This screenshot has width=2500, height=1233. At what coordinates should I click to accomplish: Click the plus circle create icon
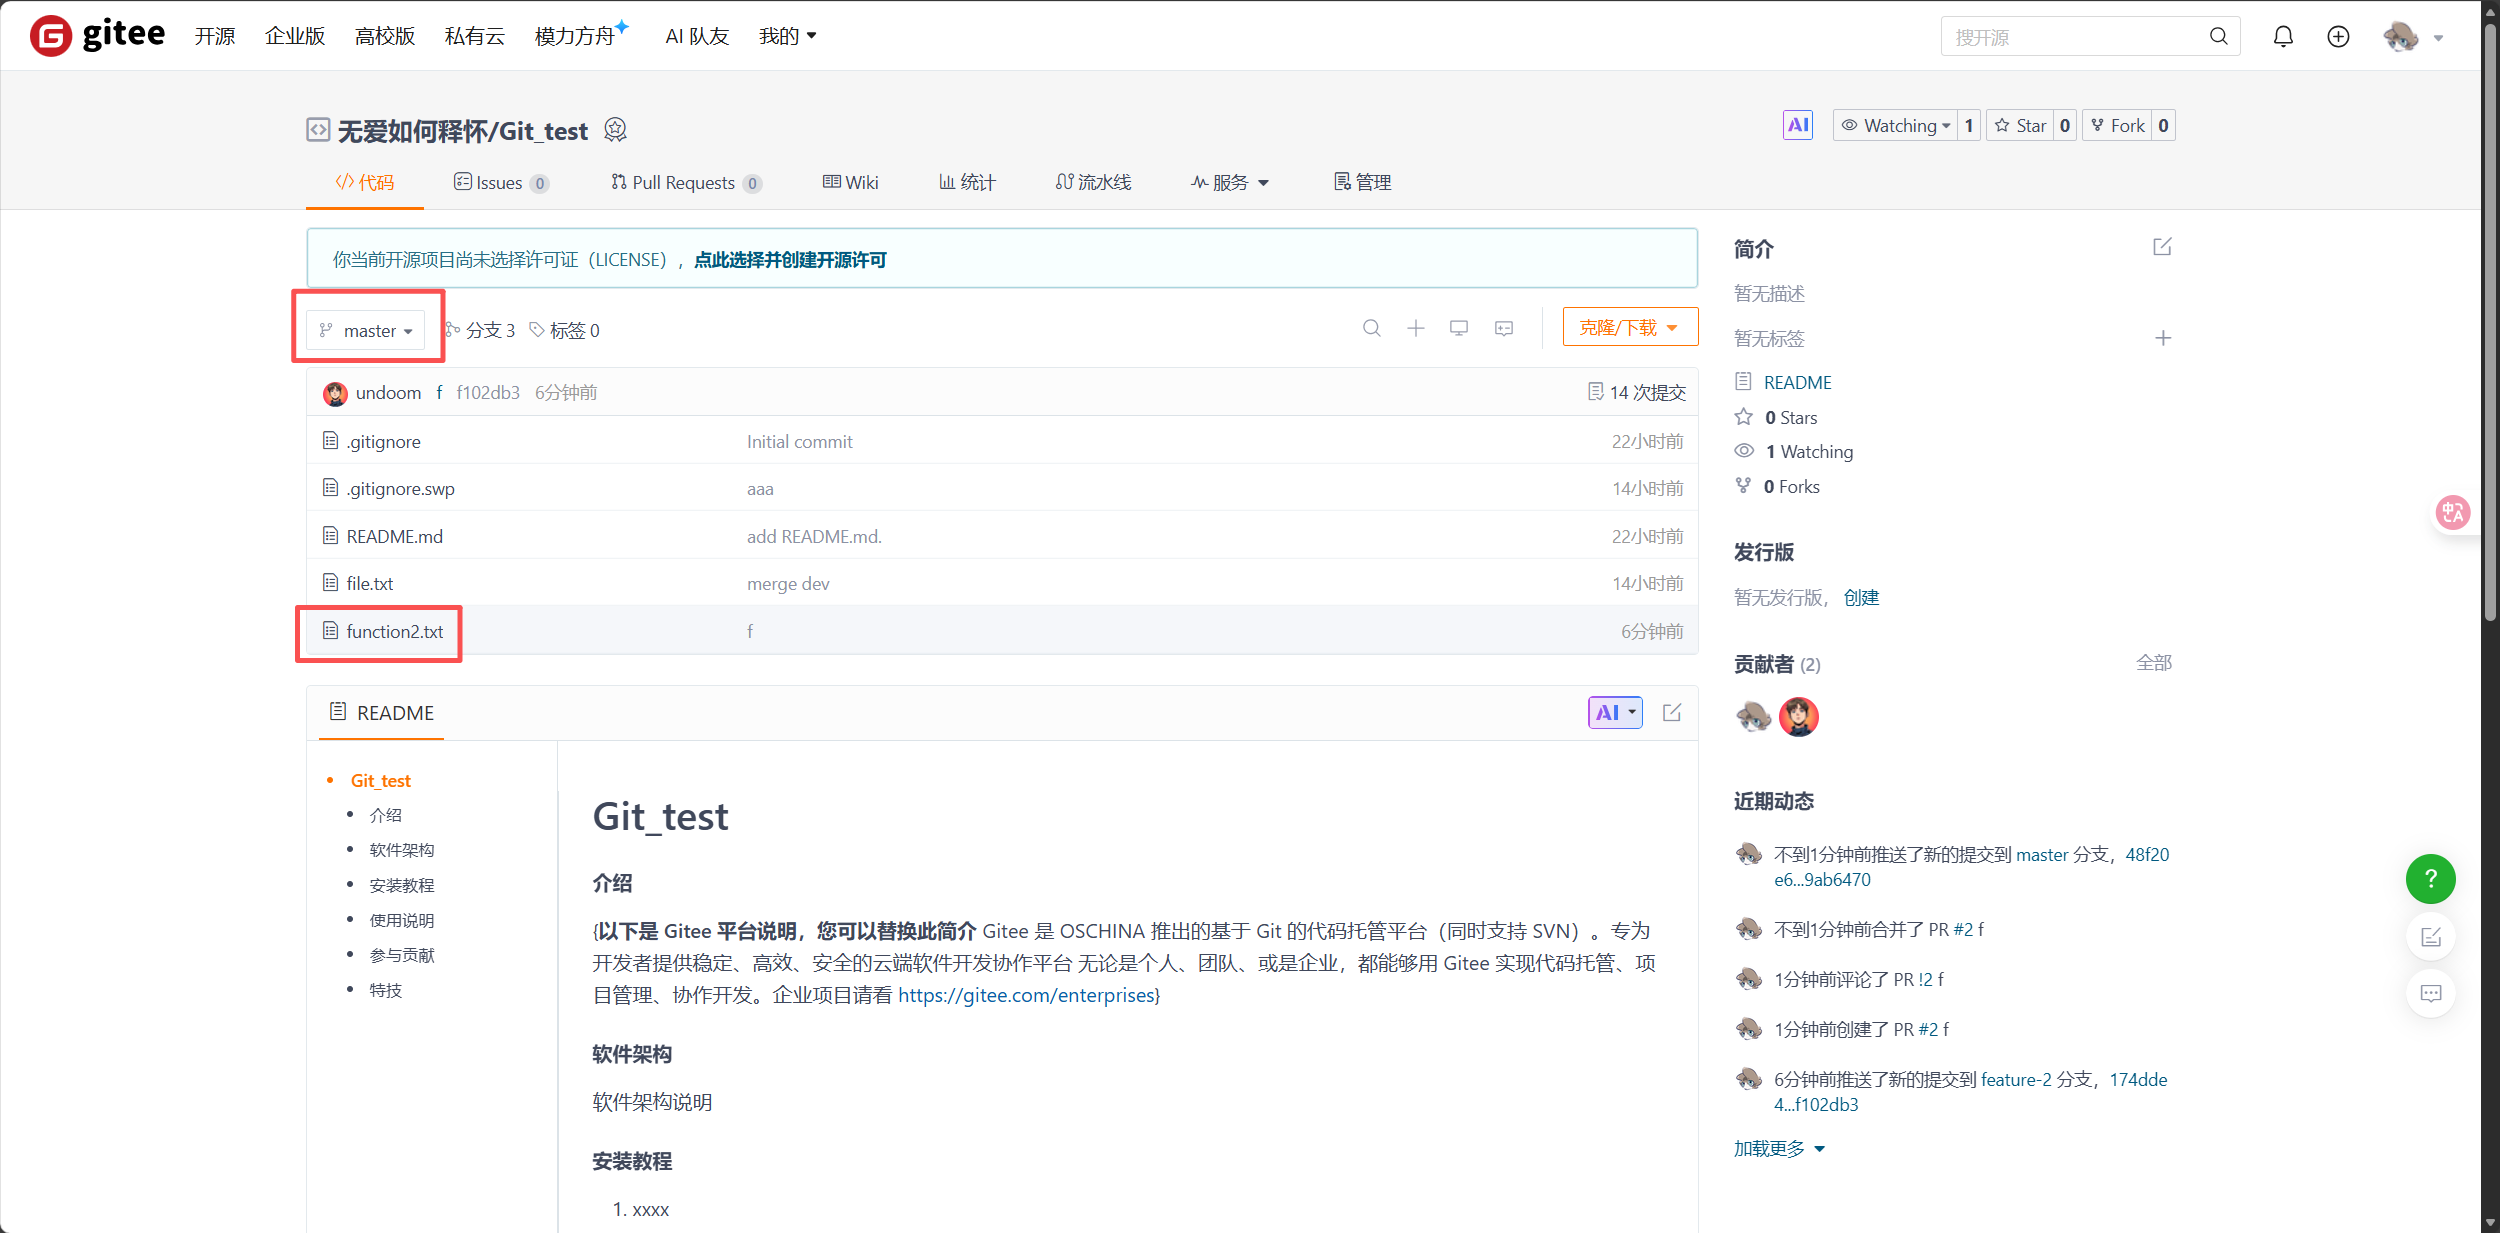coord(2338,37)
